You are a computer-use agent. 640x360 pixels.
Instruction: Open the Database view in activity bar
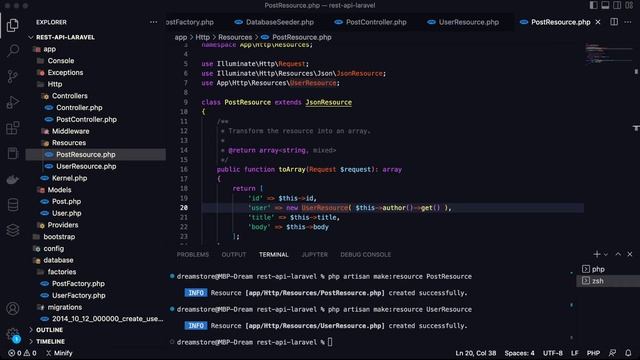[x=13, y=205]
